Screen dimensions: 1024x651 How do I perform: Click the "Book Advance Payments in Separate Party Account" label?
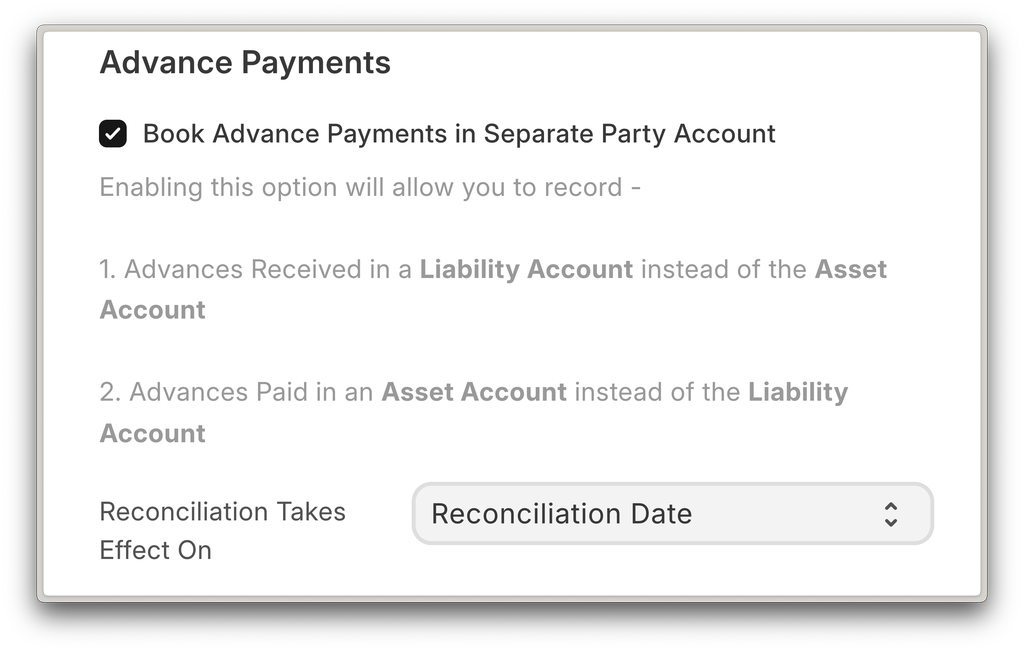(459, 134)
